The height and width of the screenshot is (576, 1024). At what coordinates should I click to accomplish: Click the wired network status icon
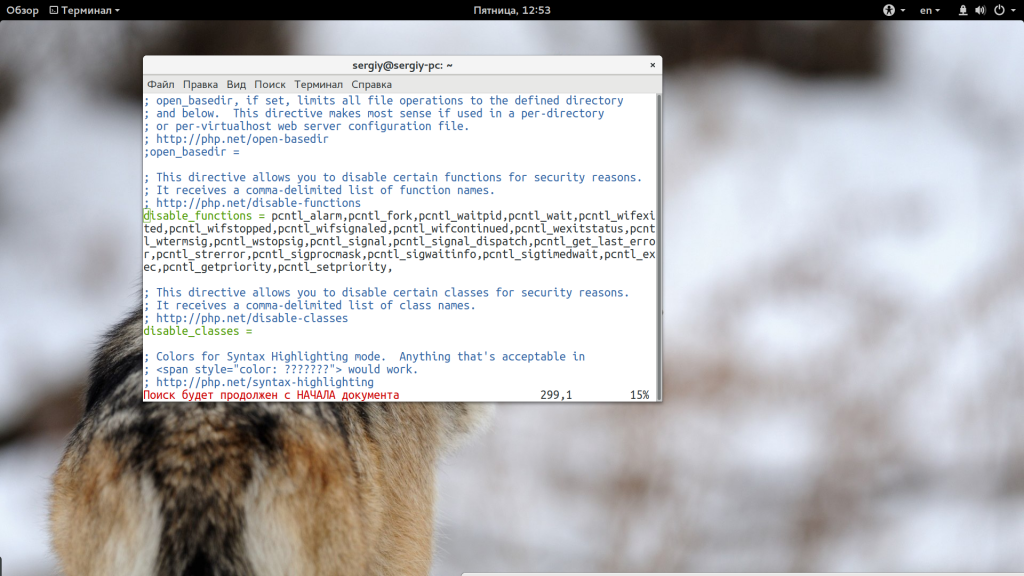[963, 10]
